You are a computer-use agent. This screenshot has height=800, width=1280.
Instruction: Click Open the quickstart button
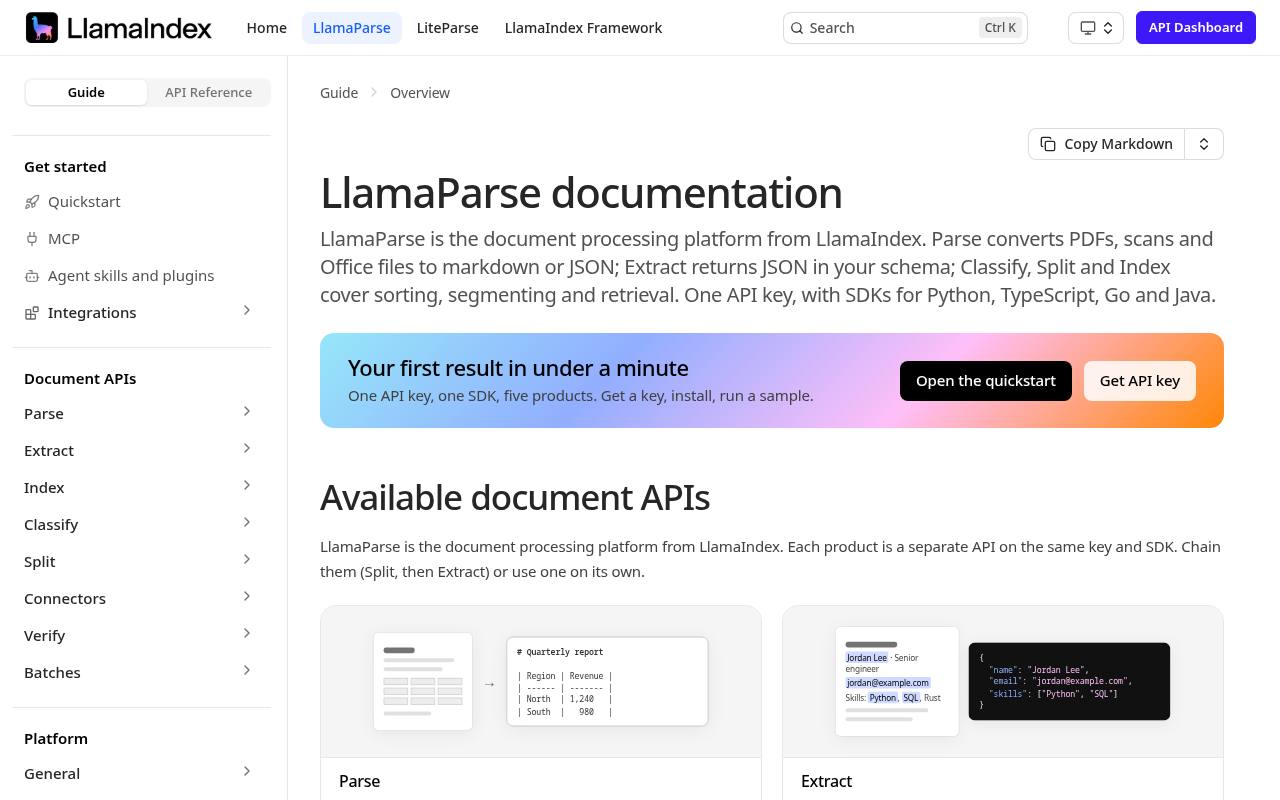pos(986,381)
